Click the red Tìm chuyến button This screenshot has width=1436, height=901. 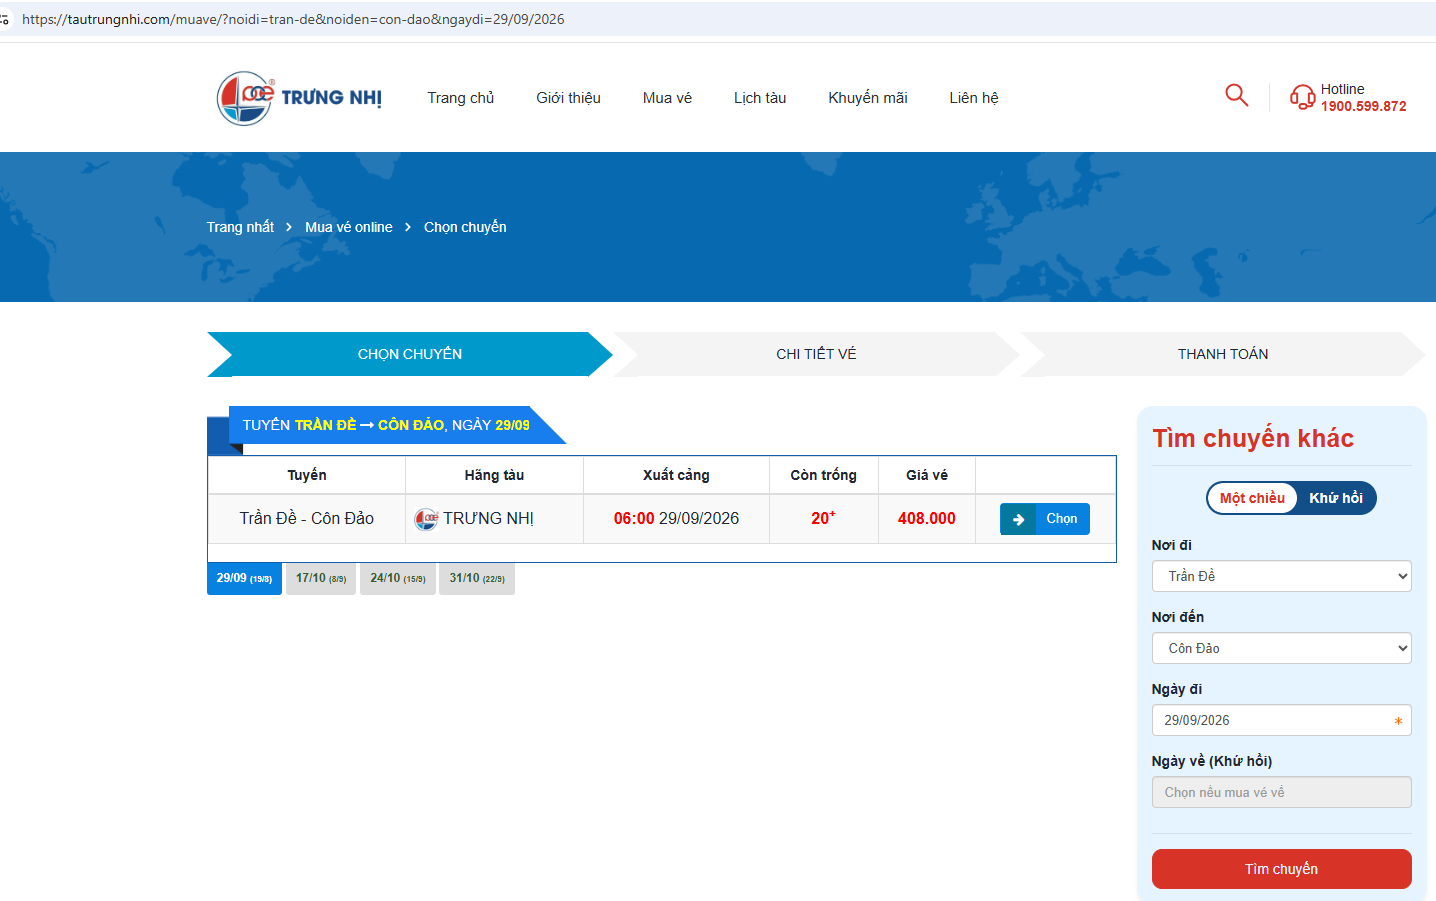click(x=1281, y=869)
